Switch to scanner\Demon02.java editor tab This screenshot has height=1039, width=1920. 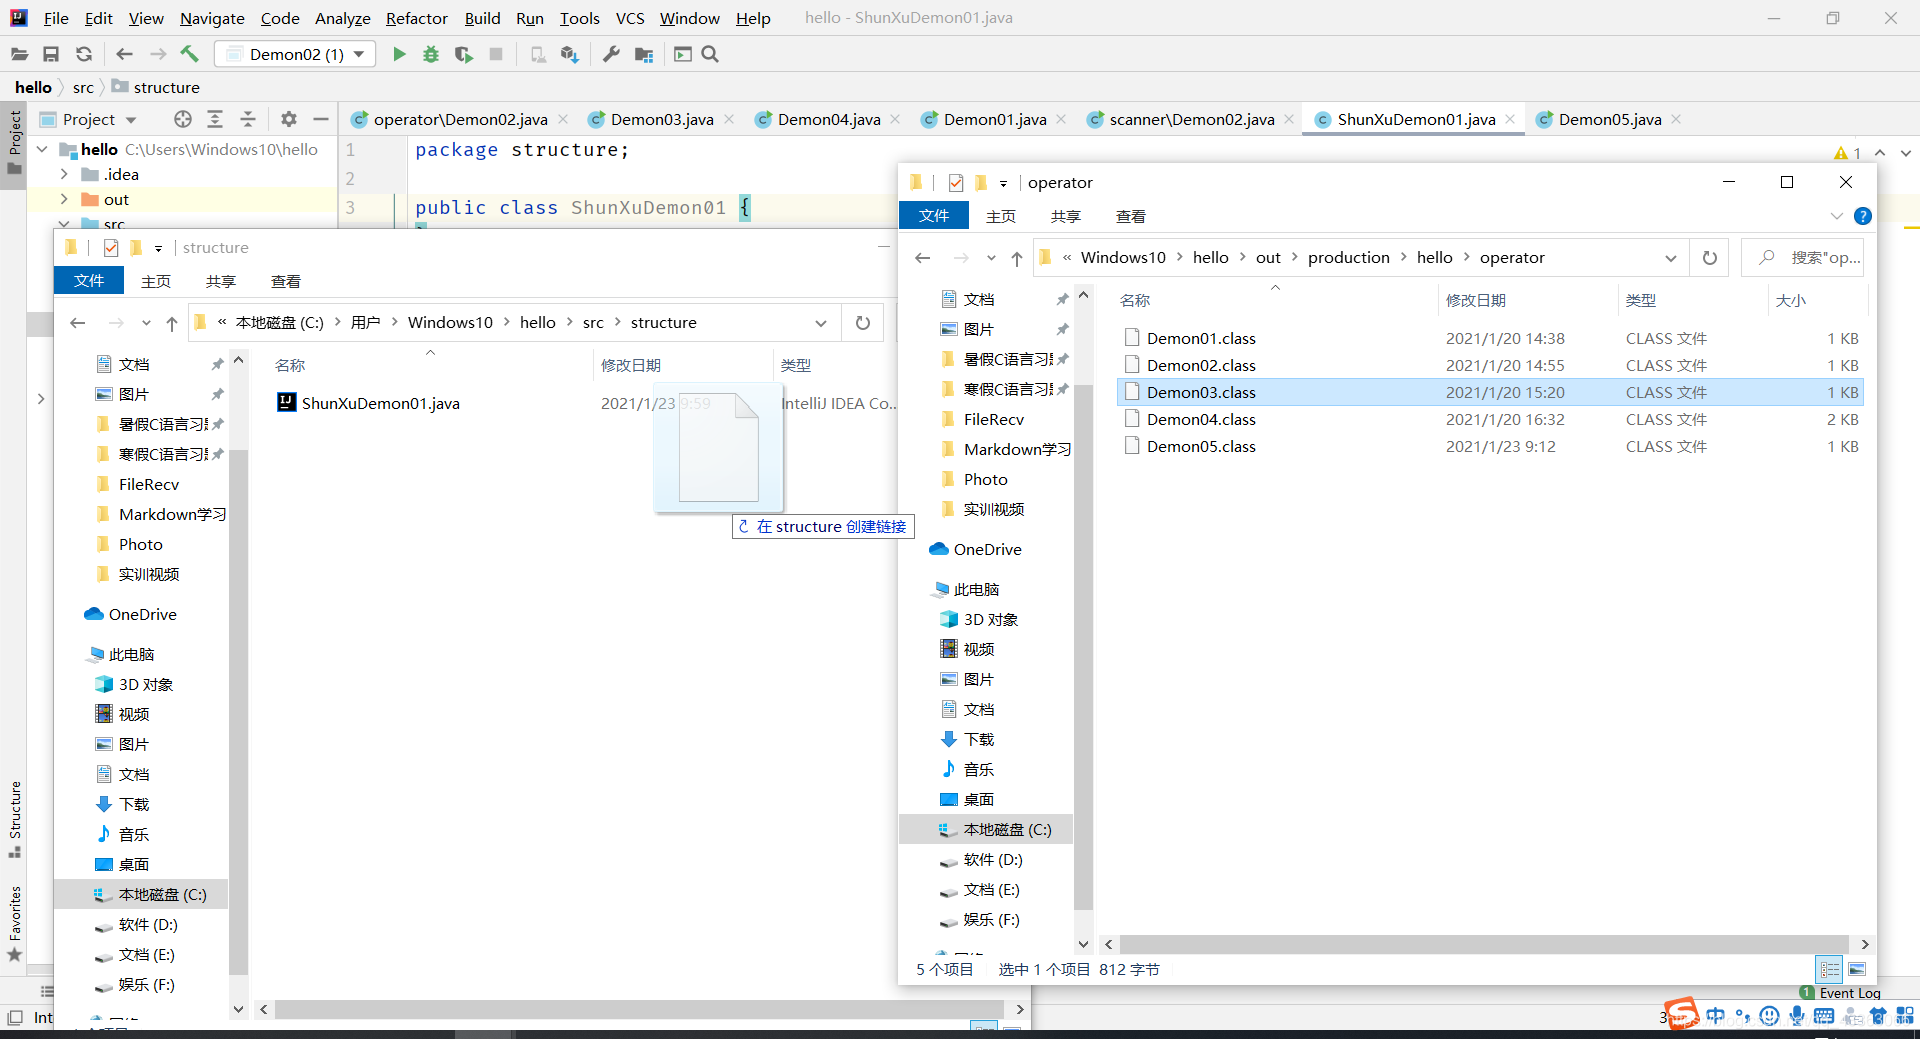point(1191,119)
